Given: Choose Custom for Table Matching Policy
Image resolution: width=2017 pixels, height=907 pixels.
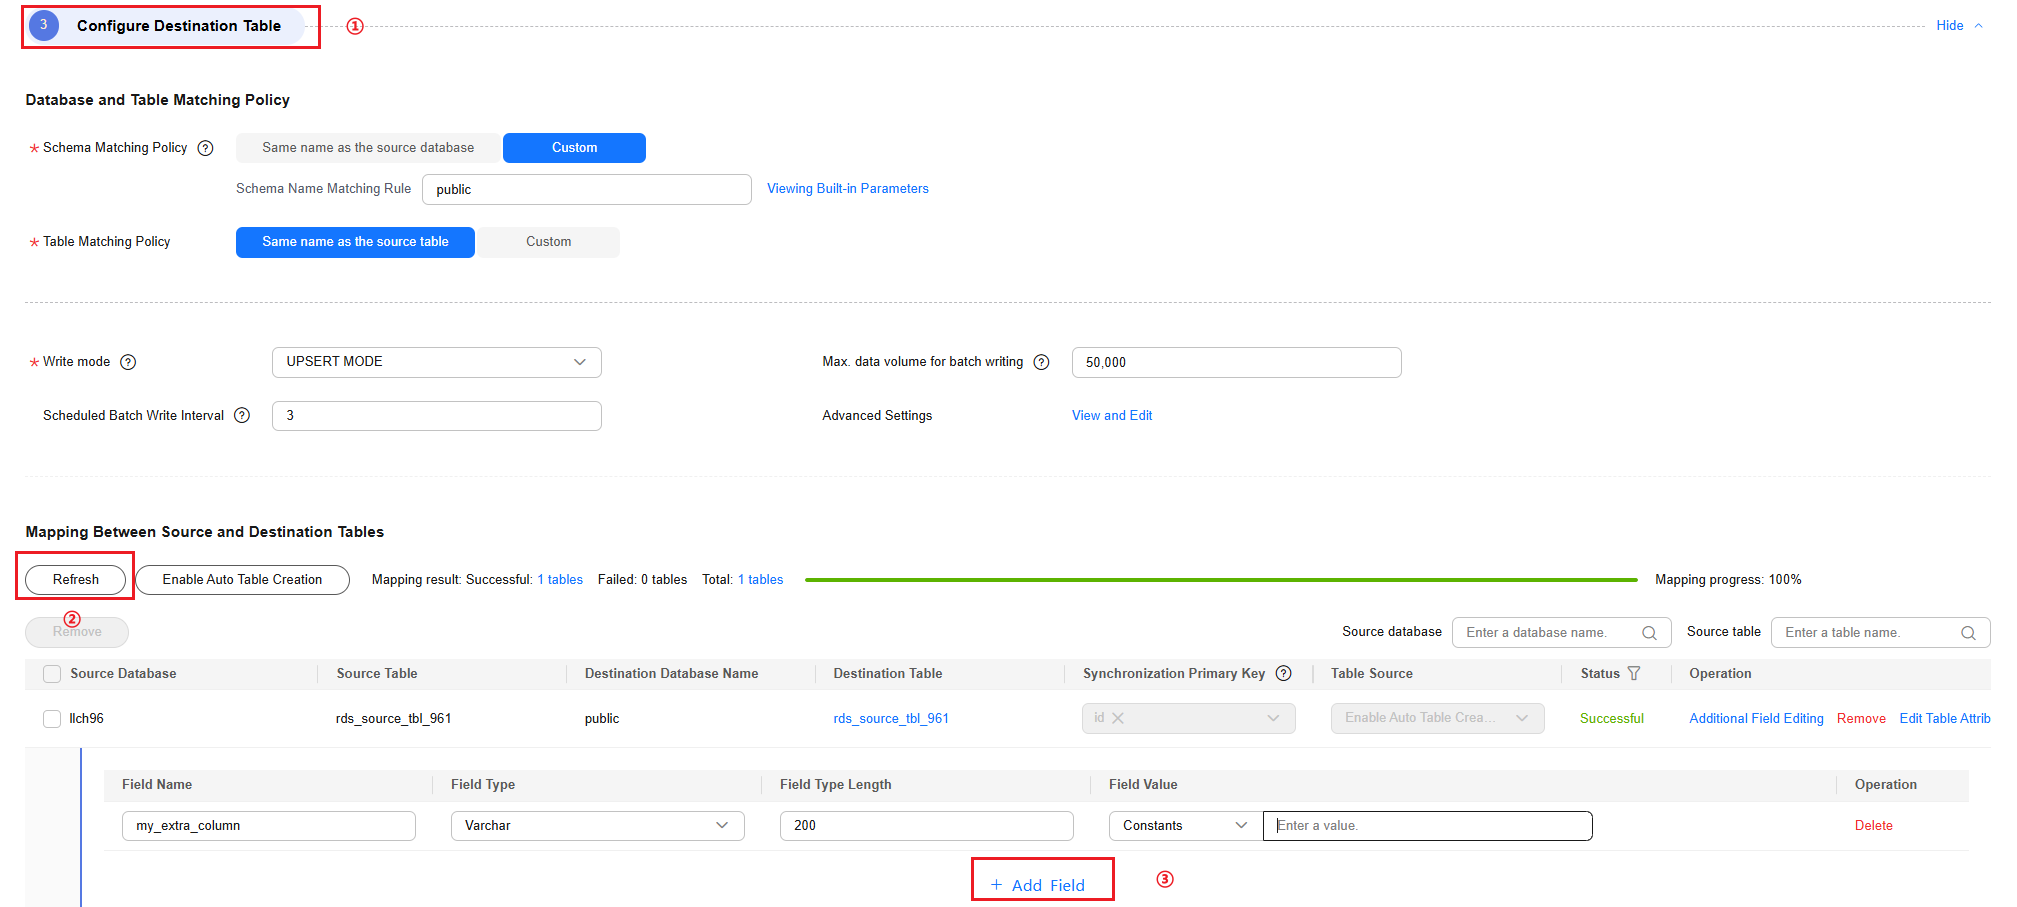Looking at the screenshot, I should pyautogui.click(x=548, y=242).
